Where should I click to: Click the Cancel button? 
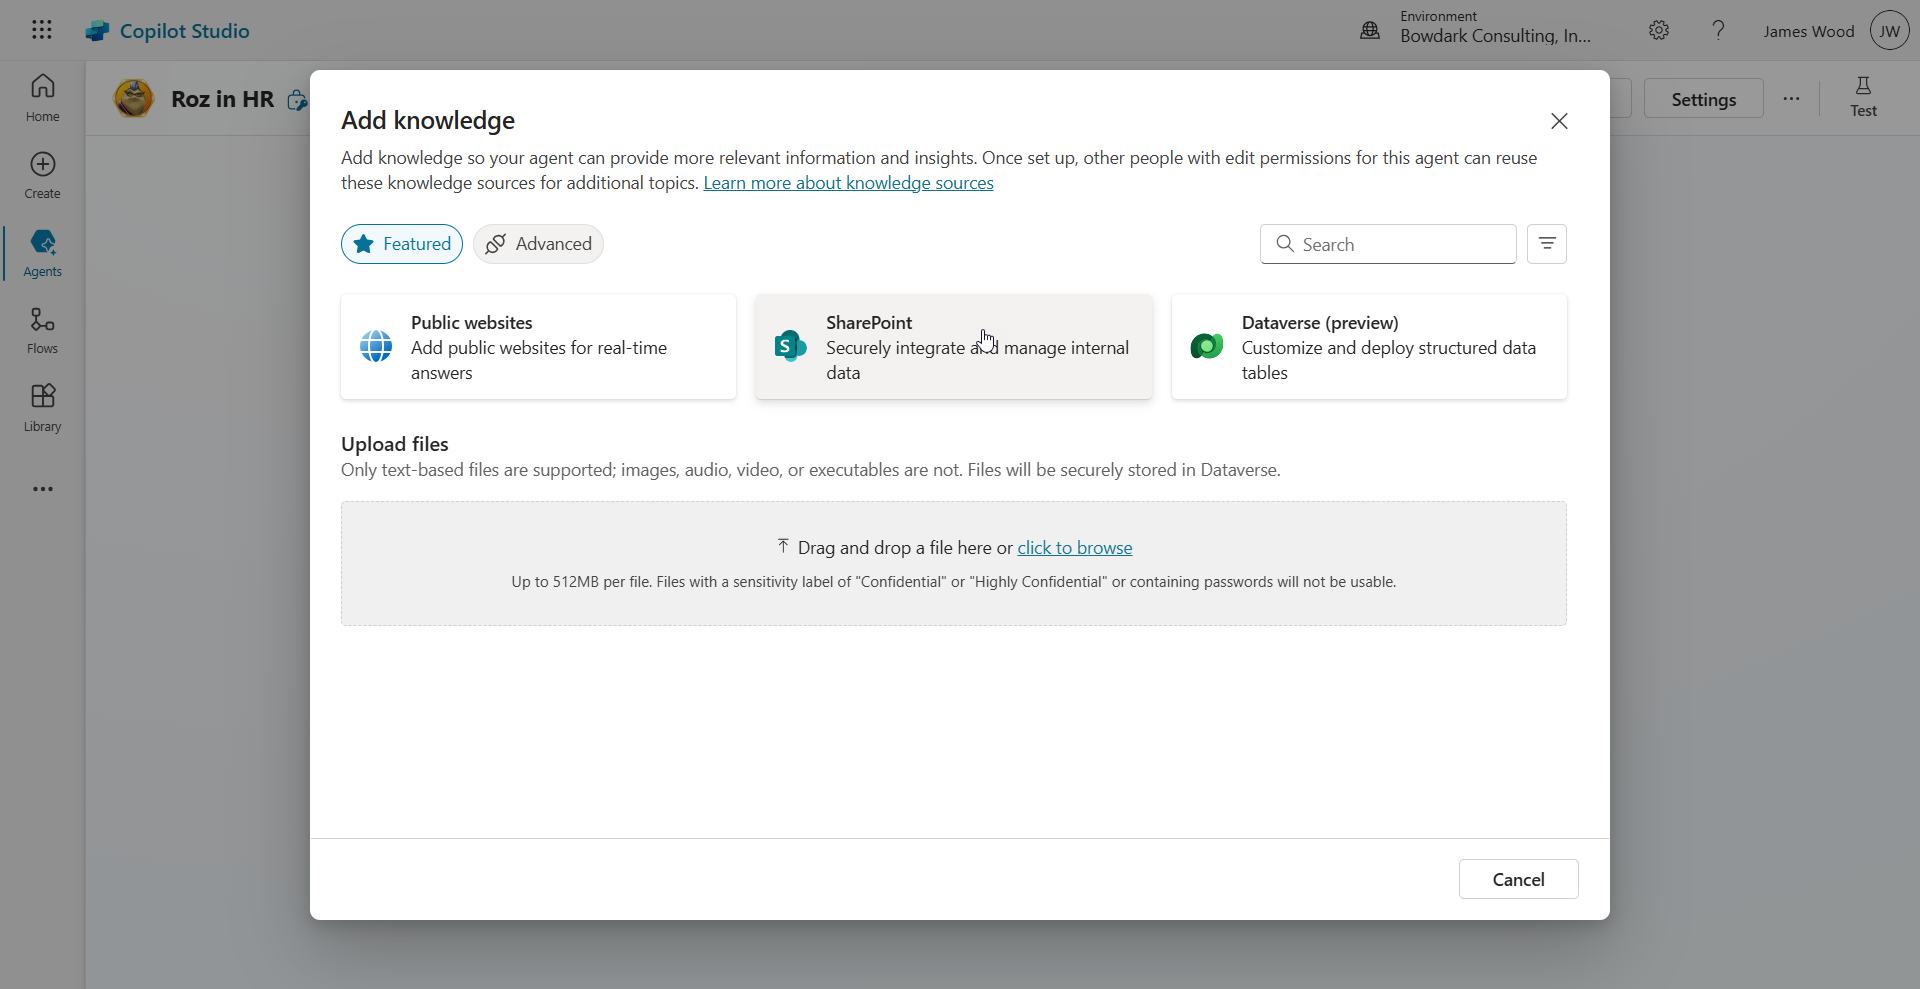pyautogui.click(x=1518, y=879)
